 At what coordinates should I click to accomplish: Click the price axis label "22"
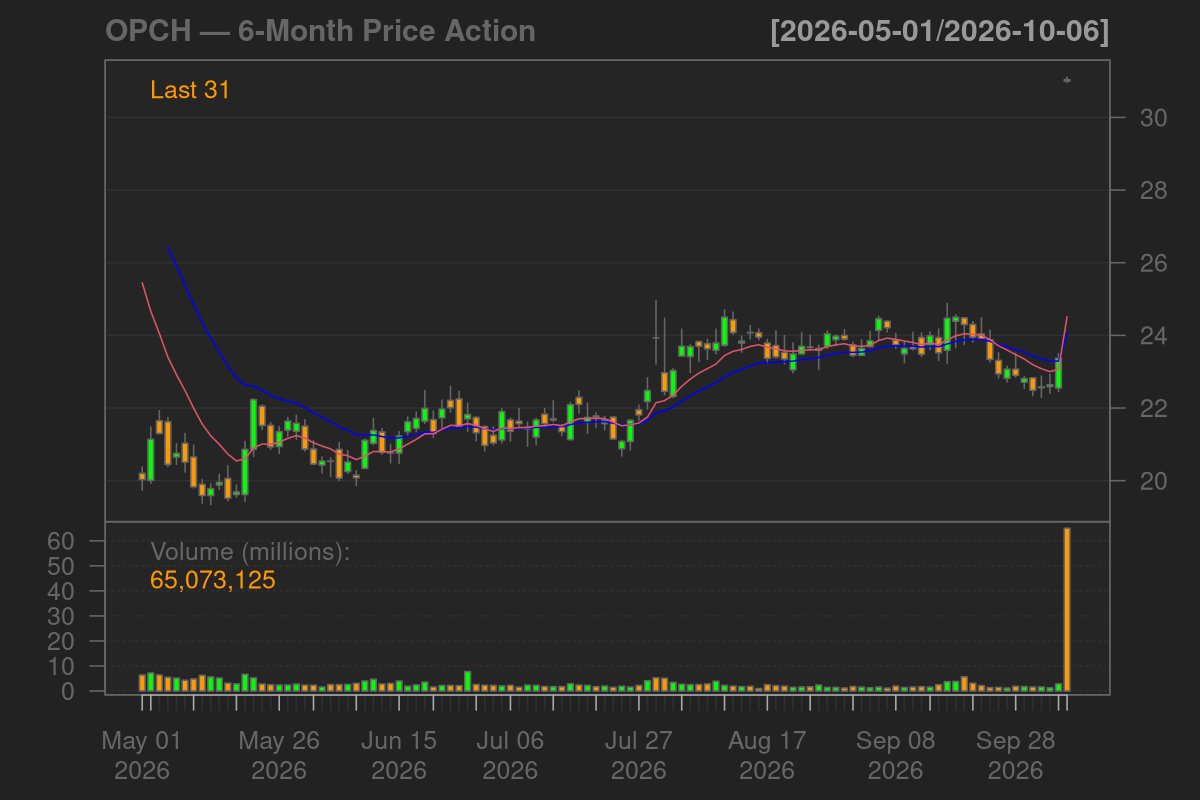coord(1154,408)
